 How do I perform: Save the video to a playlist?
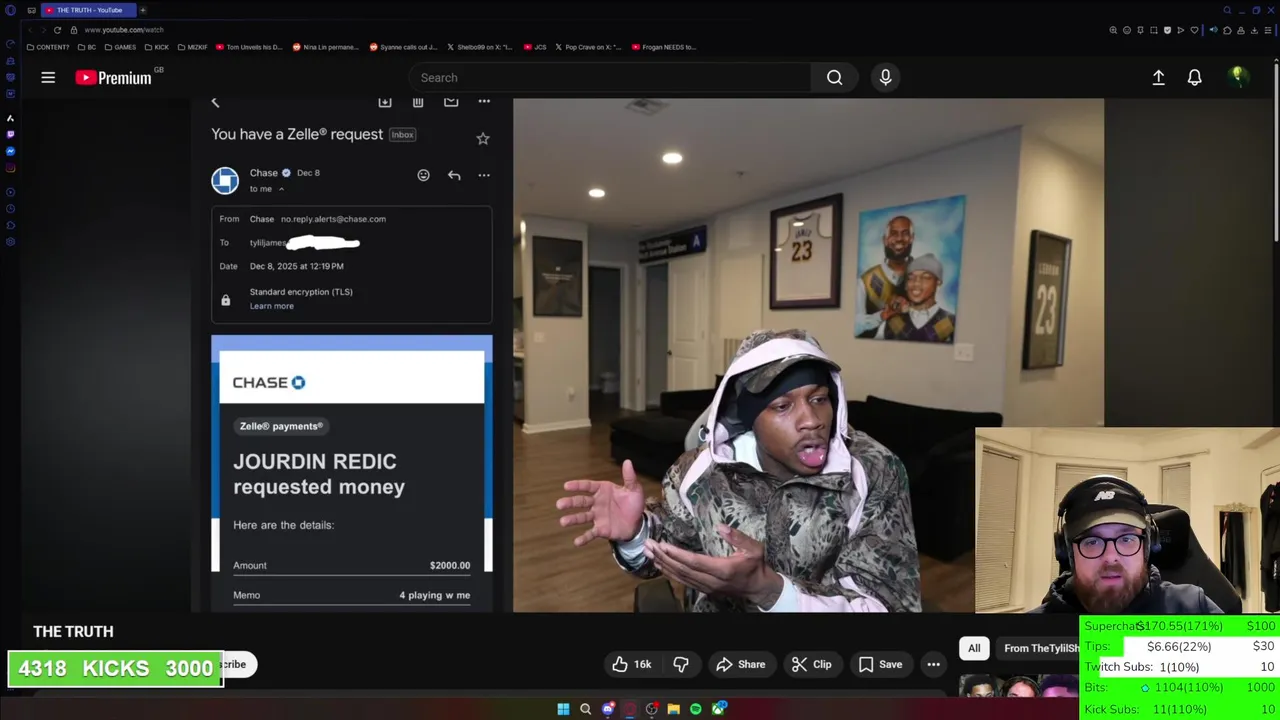[880, 664]
